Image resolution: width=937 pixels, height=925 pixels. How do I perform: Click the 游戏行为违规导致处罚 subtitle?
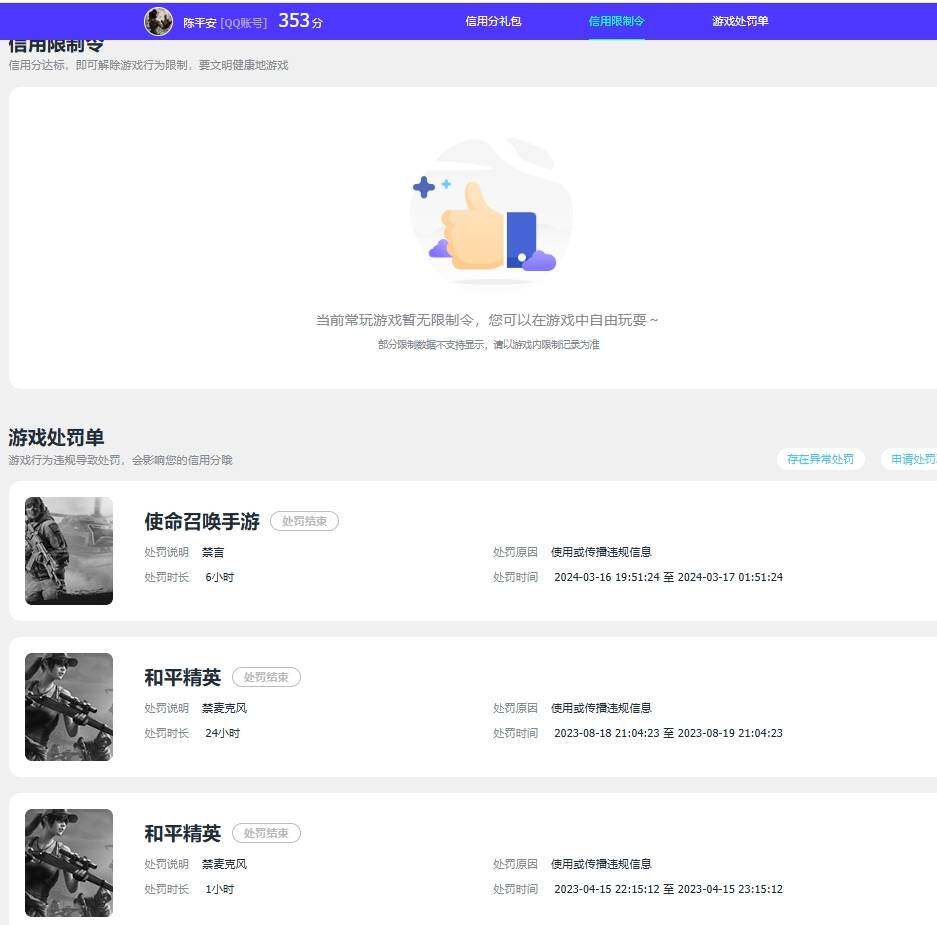[120, 460]
